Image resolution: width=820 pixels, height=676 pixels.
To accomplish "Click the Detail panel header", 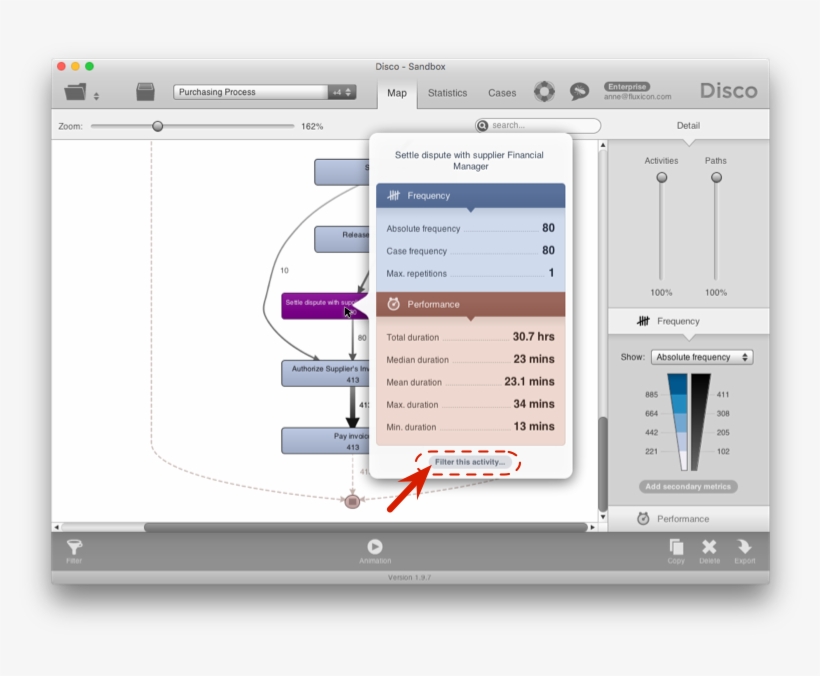I will click(x=688, y=125).
